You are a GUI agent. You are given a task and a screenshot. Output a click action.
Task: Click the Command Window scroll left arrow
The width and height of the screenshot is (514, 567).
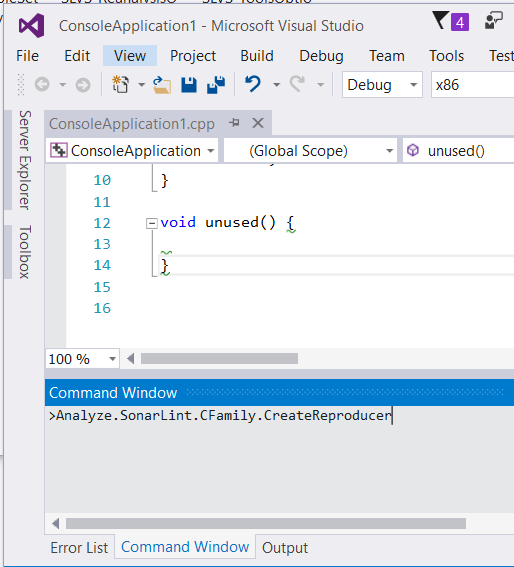(x=55, y=523)
